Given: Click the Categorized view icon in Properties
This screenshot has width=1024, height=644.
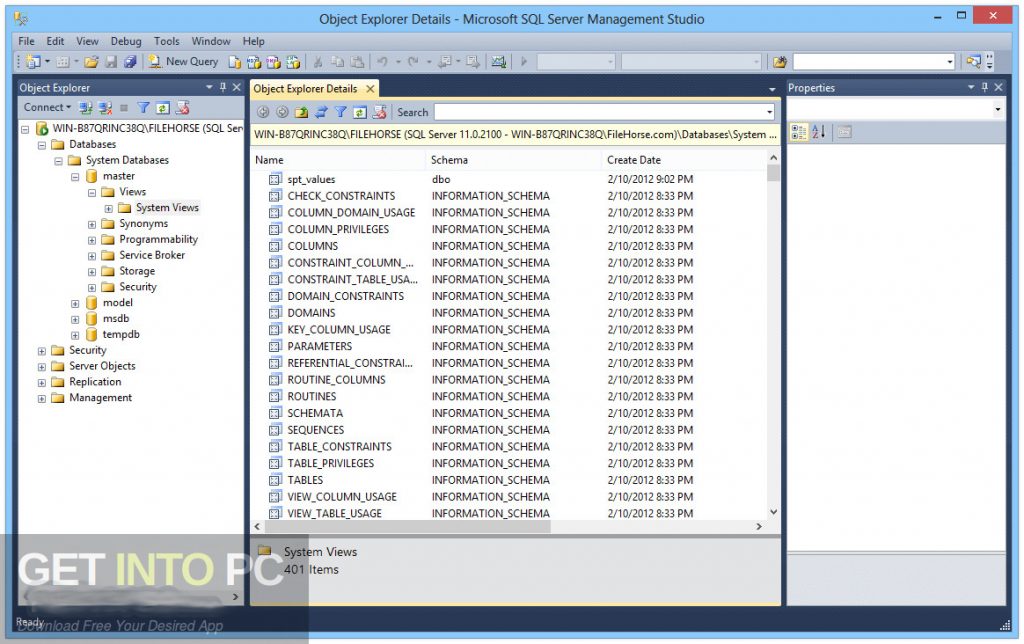Looking at the screenshot, I should coord(799,133).
